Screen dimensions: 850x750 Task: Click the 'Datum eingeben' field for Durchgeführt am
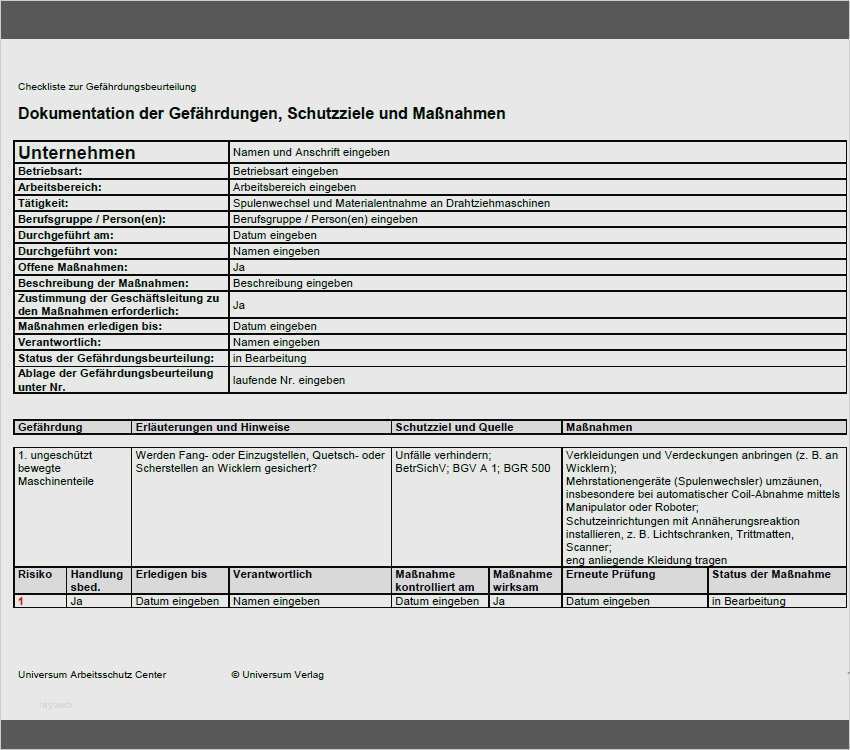(537, 235)
